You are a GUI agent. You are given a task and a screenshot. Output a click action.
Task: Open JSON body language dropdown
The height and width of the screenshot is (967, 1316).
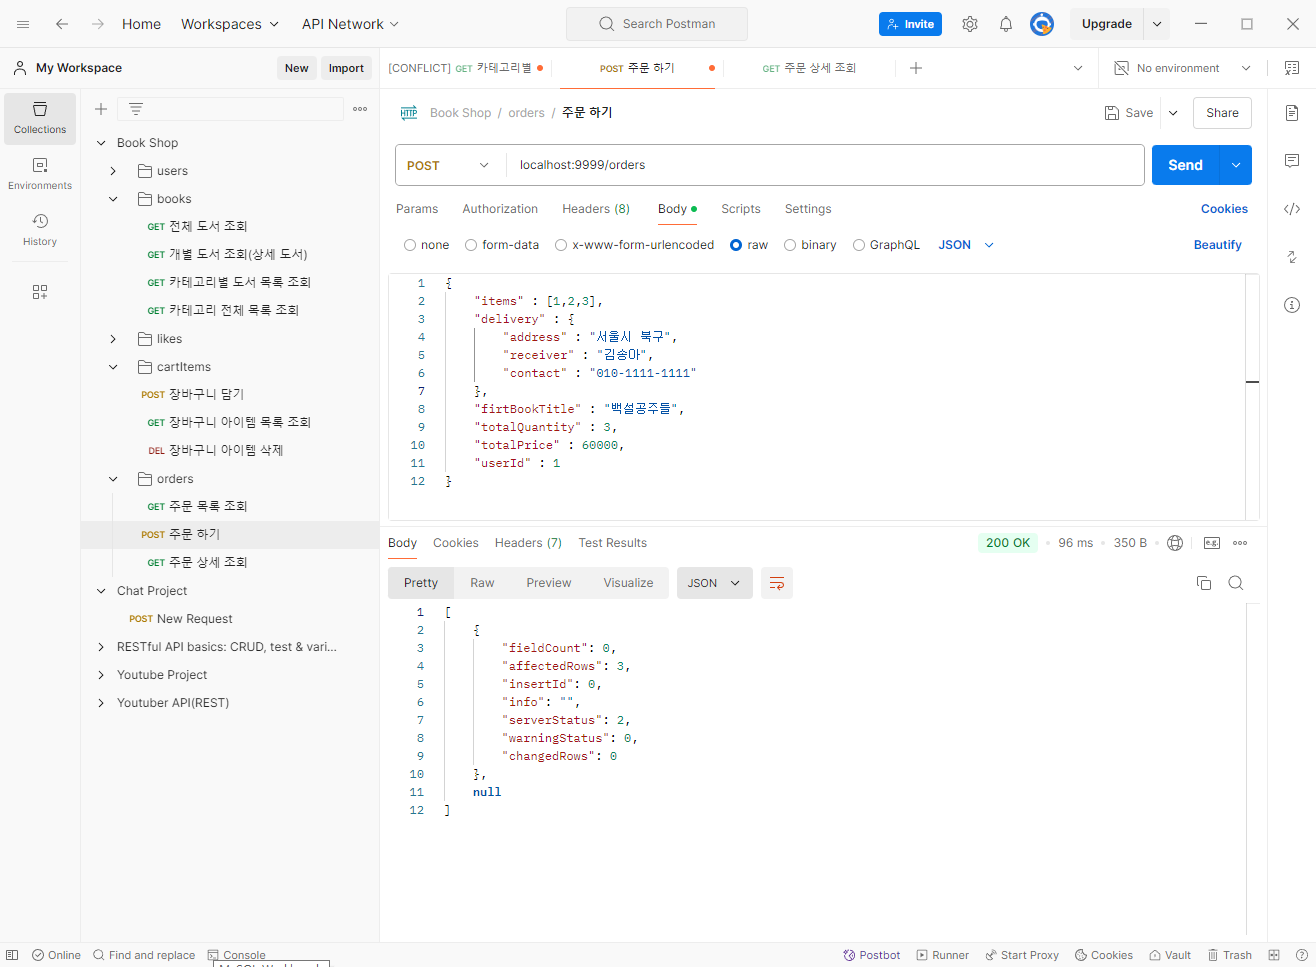pyautogui.click(x=966, y=245)
